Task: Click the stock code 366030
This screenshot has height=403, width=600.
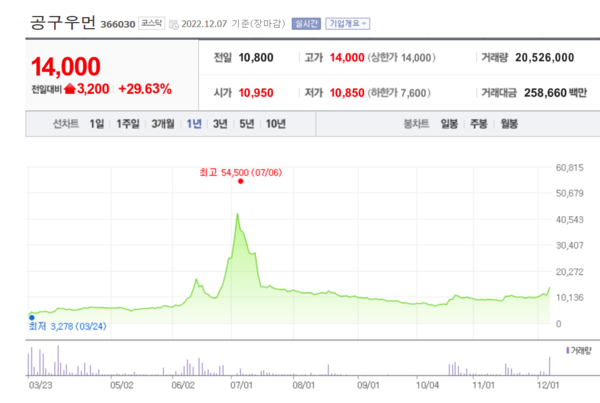Action: (x=118, y=24)
